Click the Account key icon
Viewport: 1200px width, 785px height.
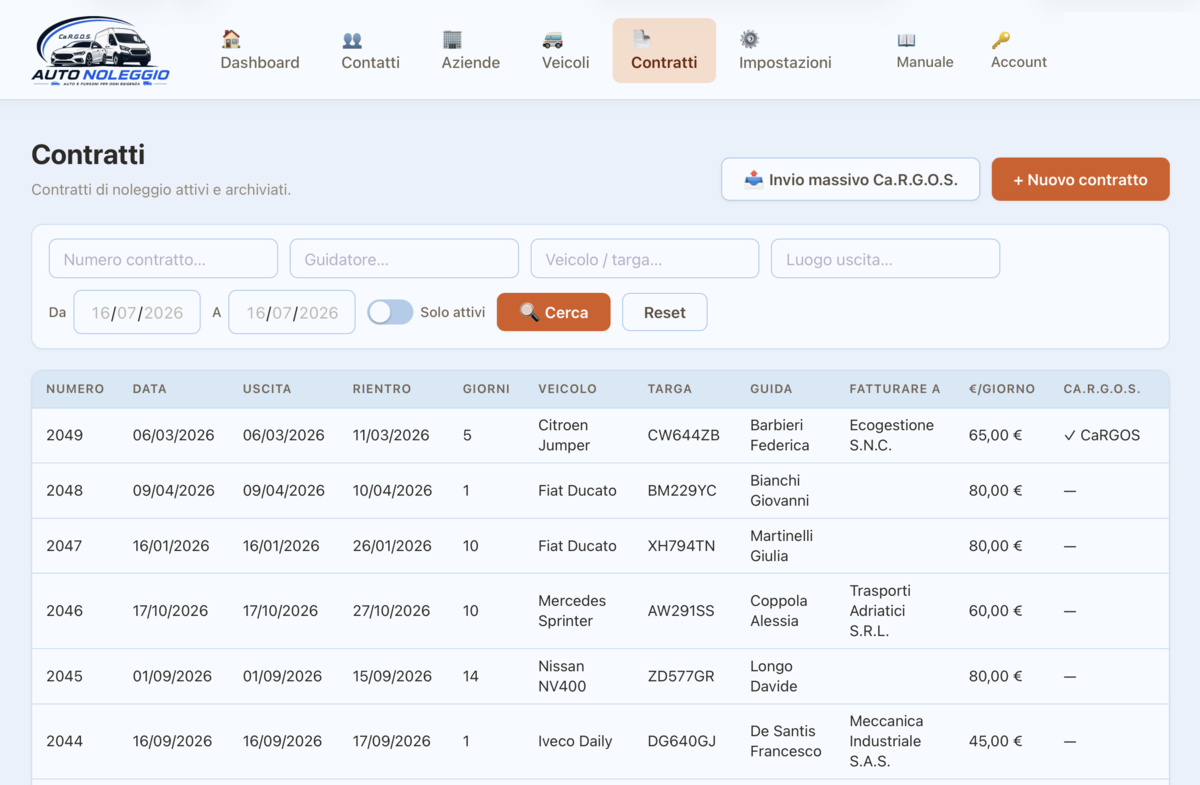tap(1001, 40)
